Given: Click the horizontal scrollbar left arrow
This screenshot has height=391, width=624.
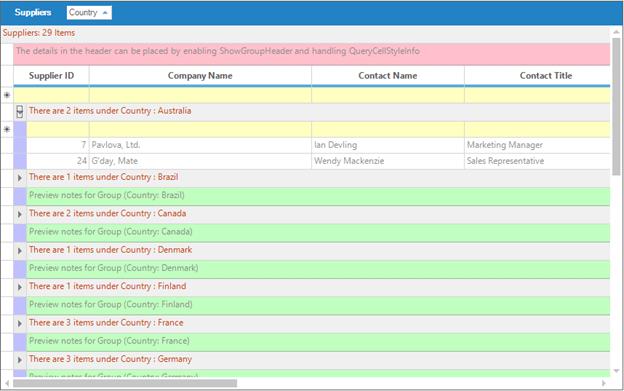Looking at the screenshot, I should click(7, 383).
